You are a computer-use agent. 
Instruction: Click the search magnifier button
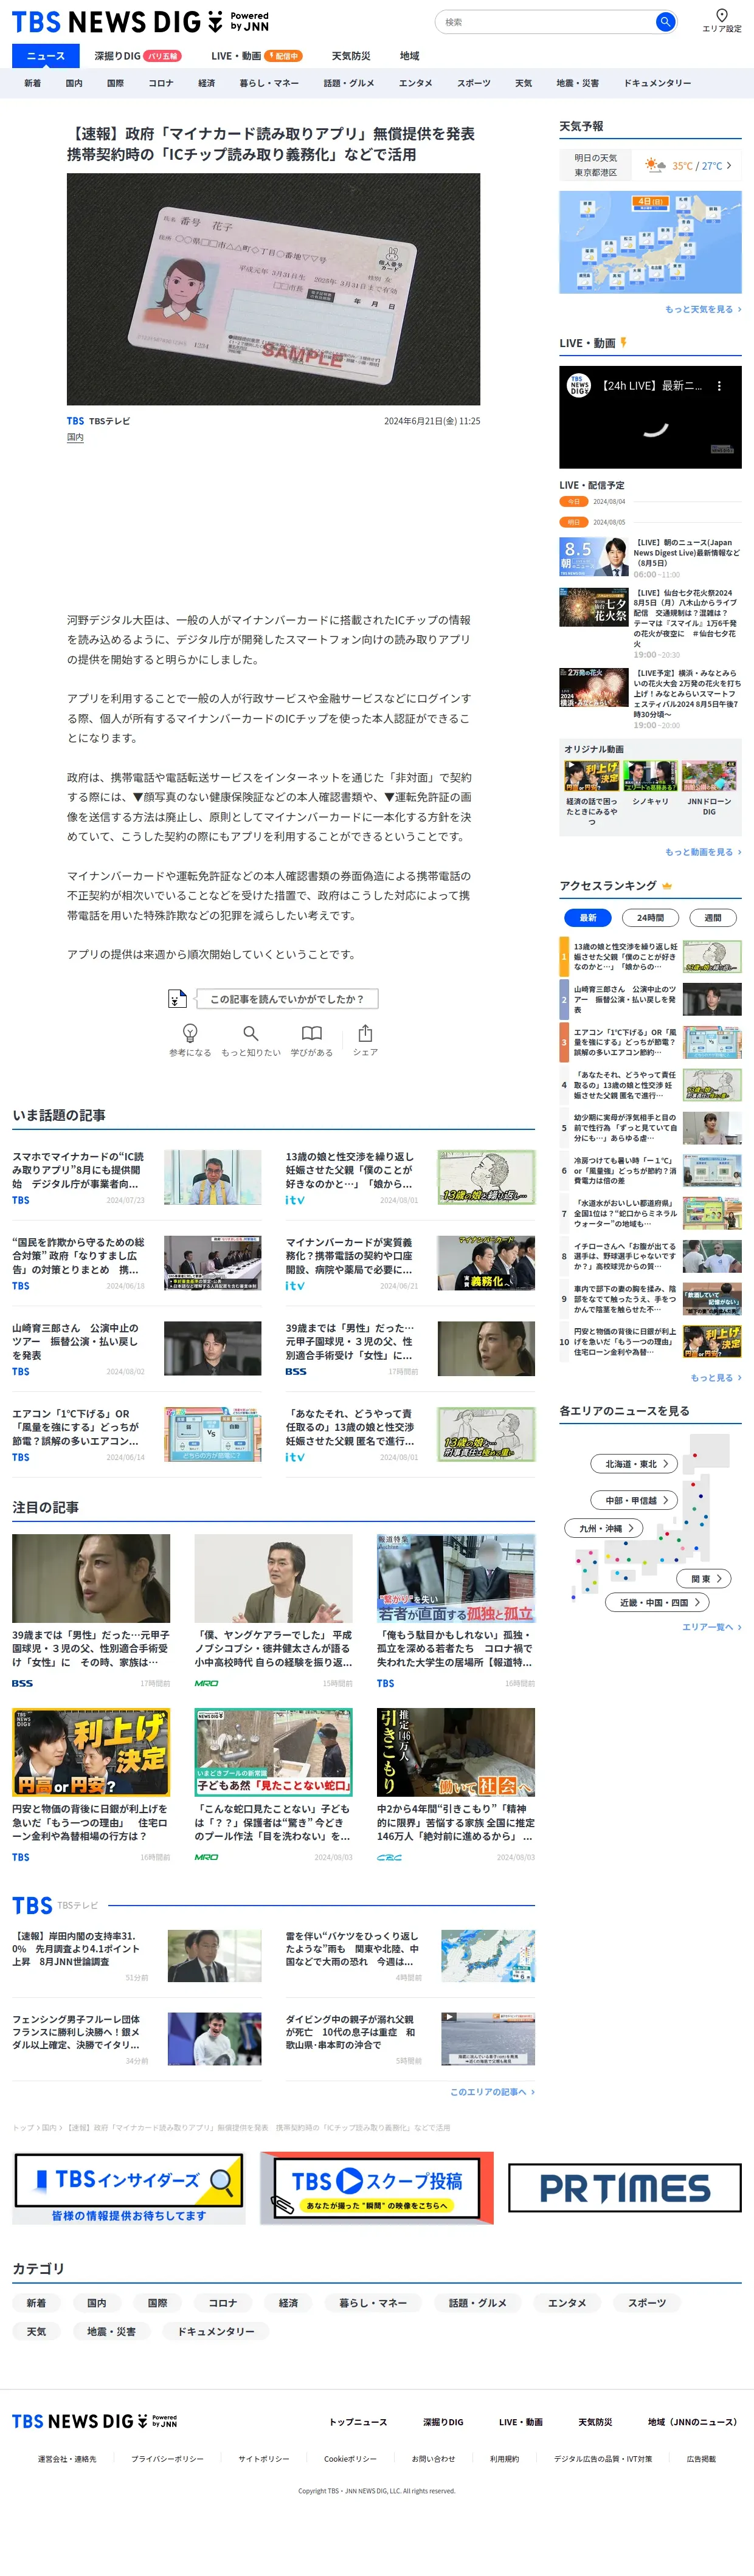pyautogui.click(x=664, y=21)
